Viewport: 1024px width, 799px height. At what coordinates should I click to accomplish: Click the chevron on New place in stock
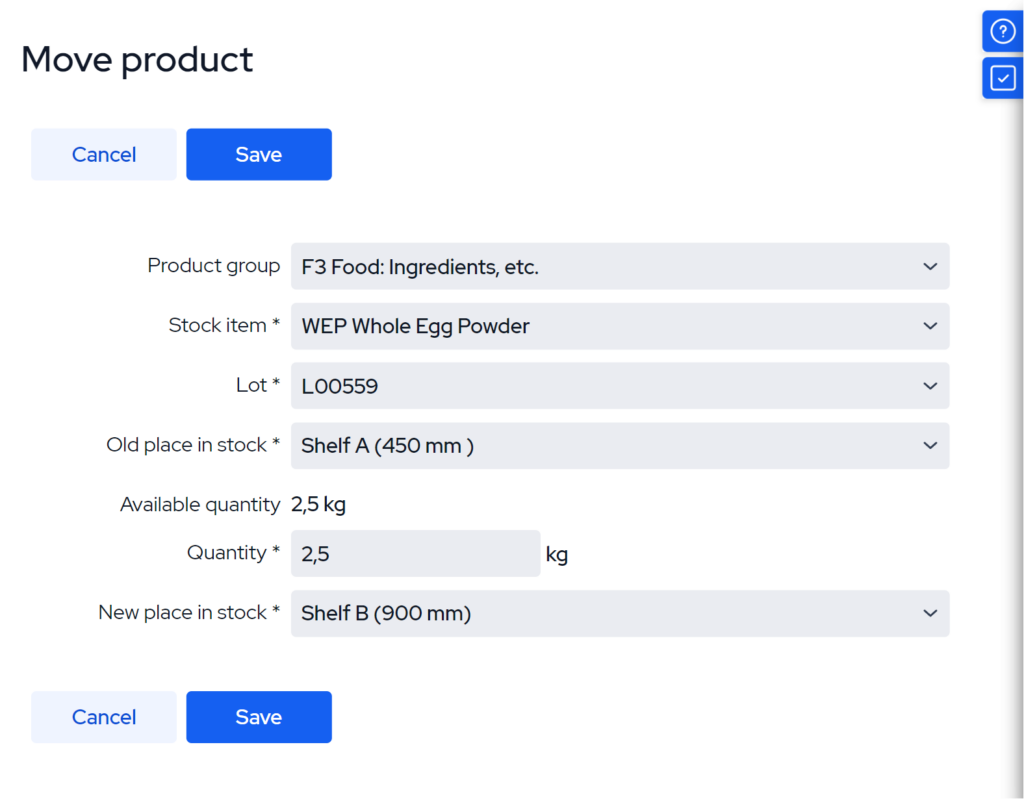click(x=929, y=613)
